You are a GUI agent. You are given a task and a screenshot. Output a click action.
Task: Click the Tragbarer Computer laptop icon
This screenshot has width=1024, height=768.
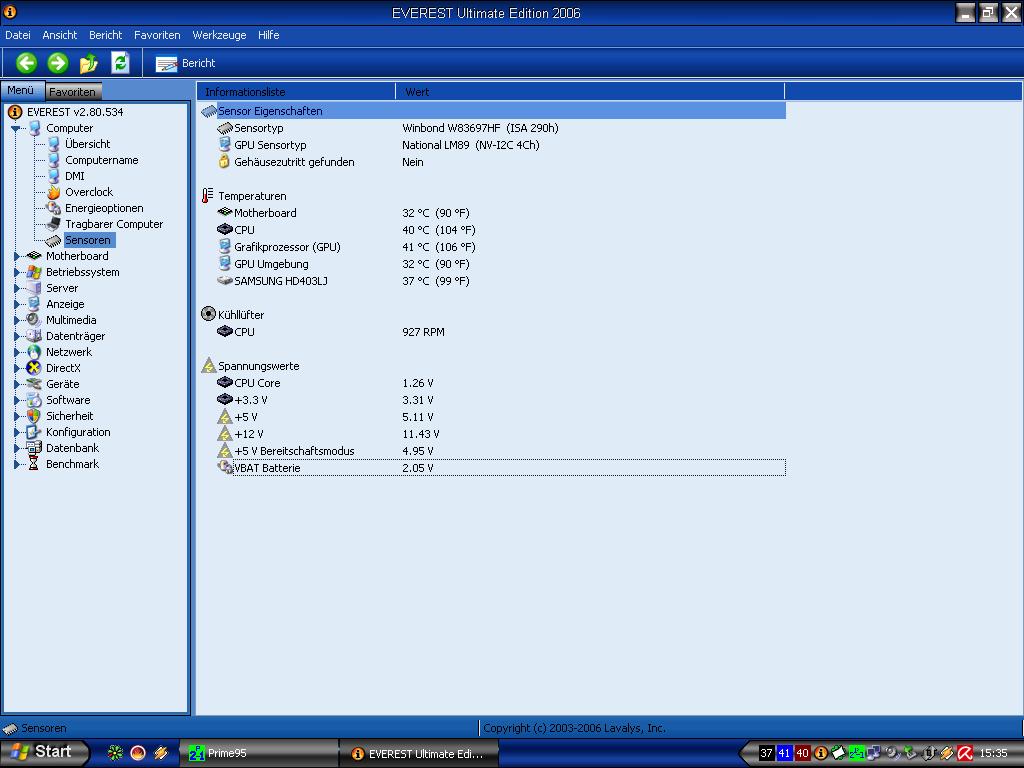(x=54, y=224)
